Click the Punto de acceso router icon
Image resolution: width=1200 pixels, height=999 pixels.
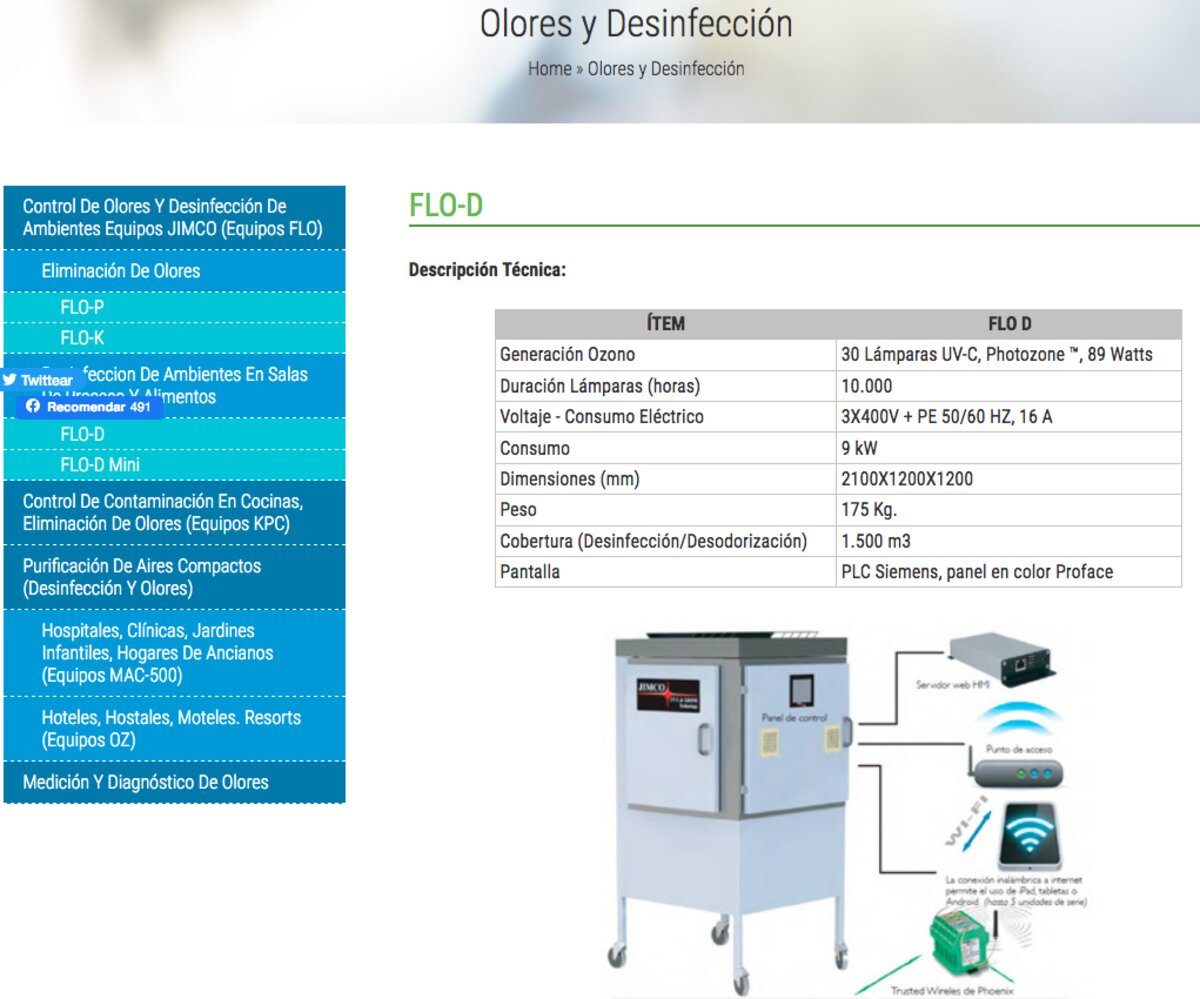click(1015, 770)
